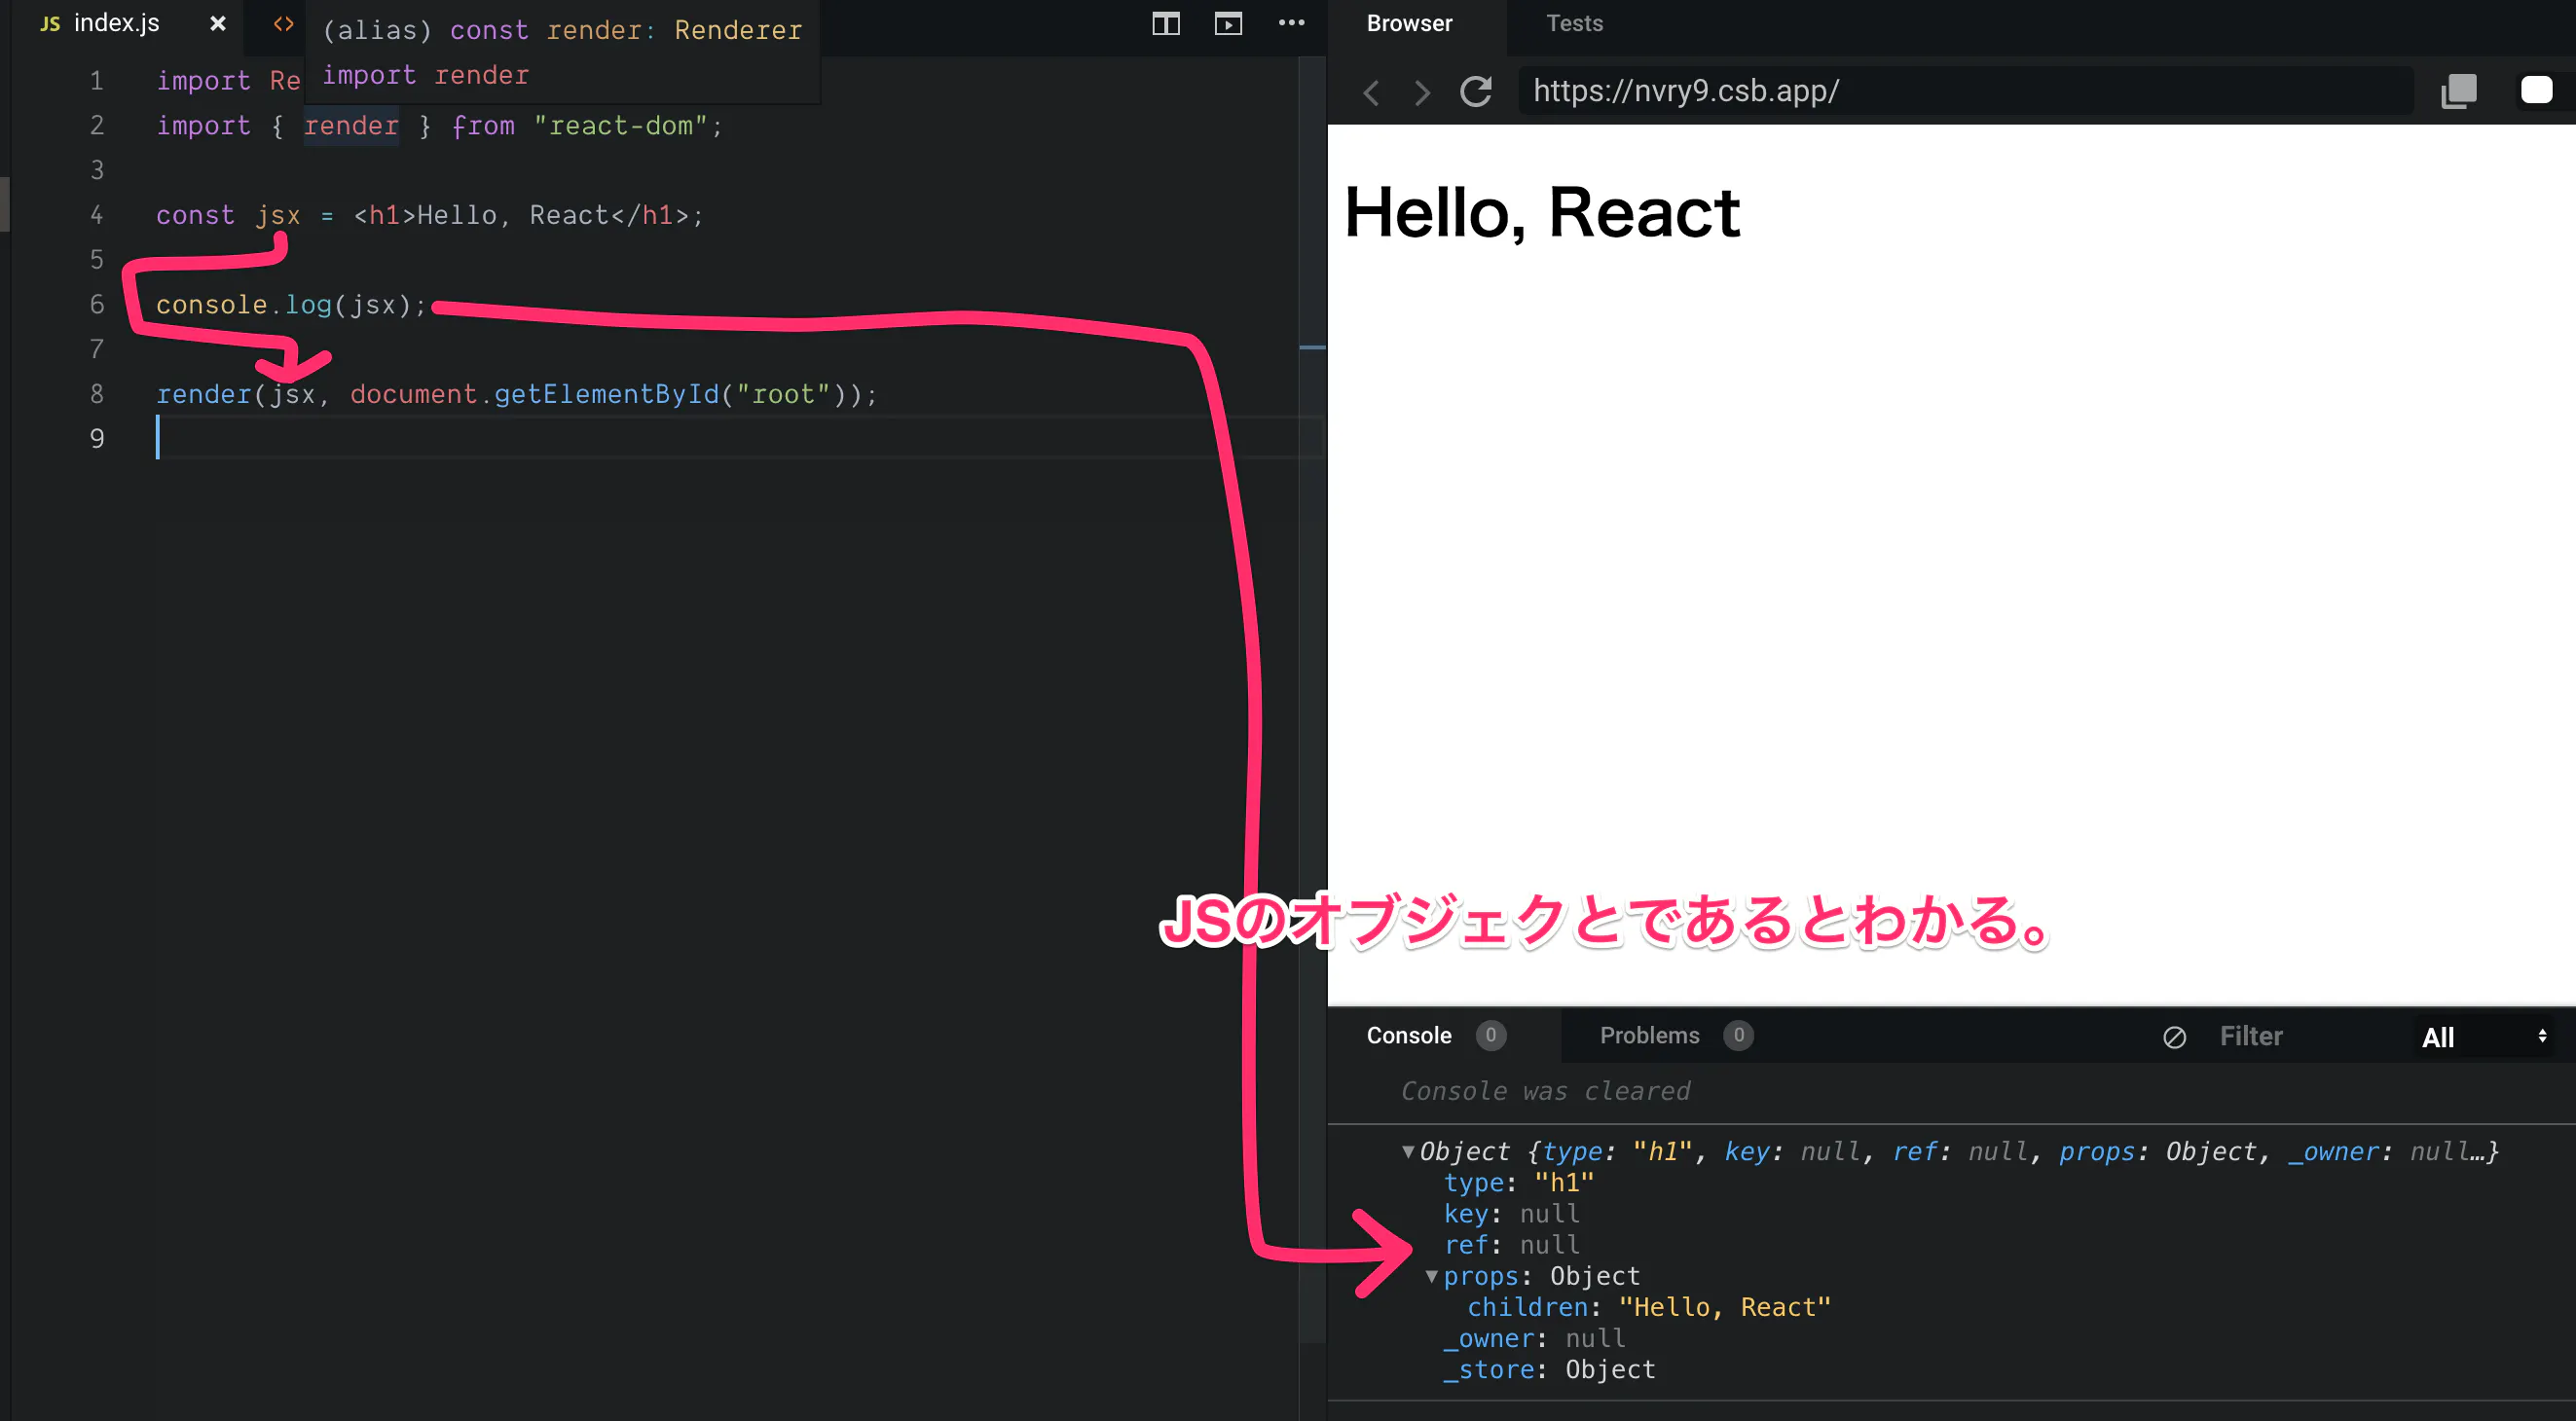Clear the console output
This screenshot has width=2576, height=1421.
[x=2175, y=1037]
